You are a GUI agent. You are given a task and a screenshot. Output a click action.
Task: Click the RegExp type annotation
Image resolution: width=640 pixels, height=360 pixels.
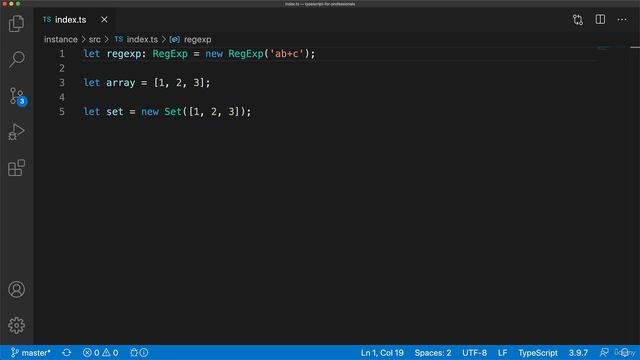tap(170, 54)
